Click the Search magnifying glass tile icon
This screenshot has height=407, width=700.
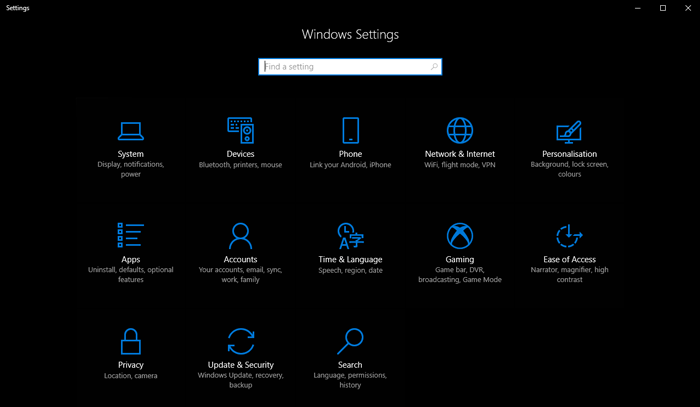350,341
